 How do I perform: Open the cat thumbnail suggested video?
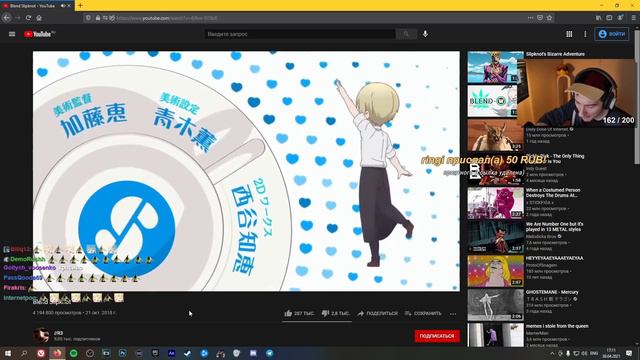point(495,135)
